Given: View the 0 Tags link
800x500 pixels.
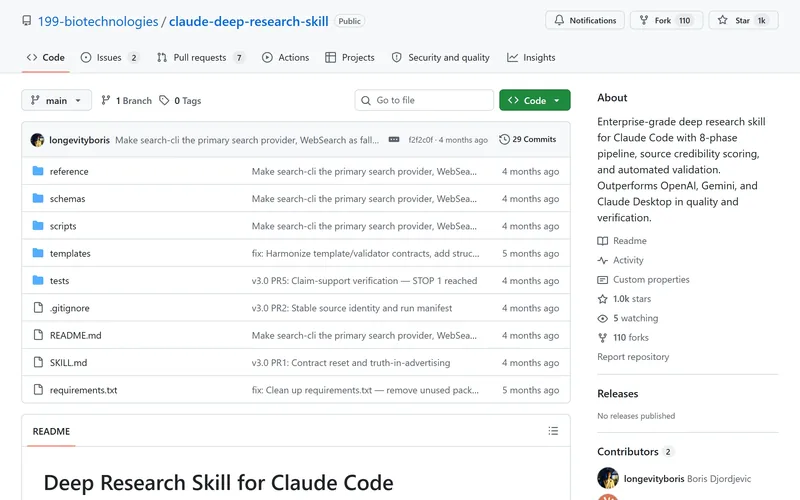Looking at the screenshot, I should pos(180,101).
